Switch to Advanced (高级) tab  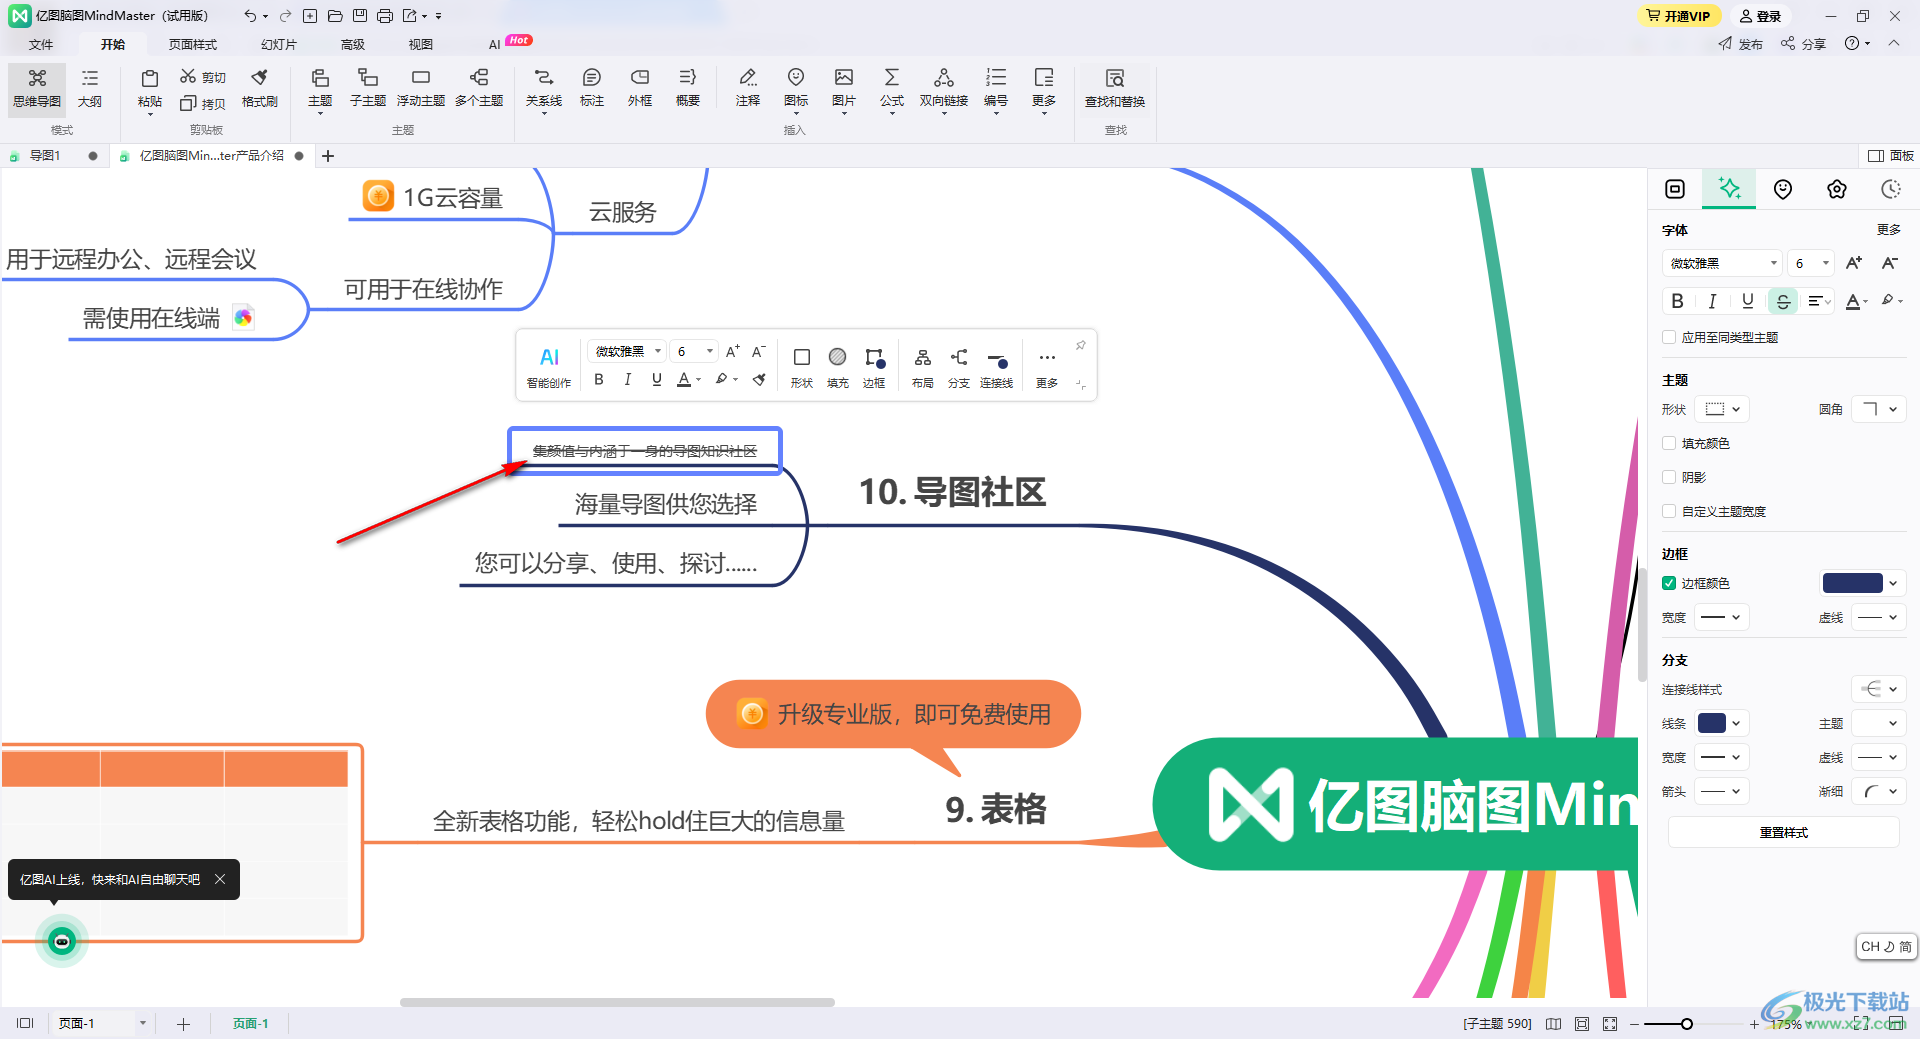[x=353, y=44]
